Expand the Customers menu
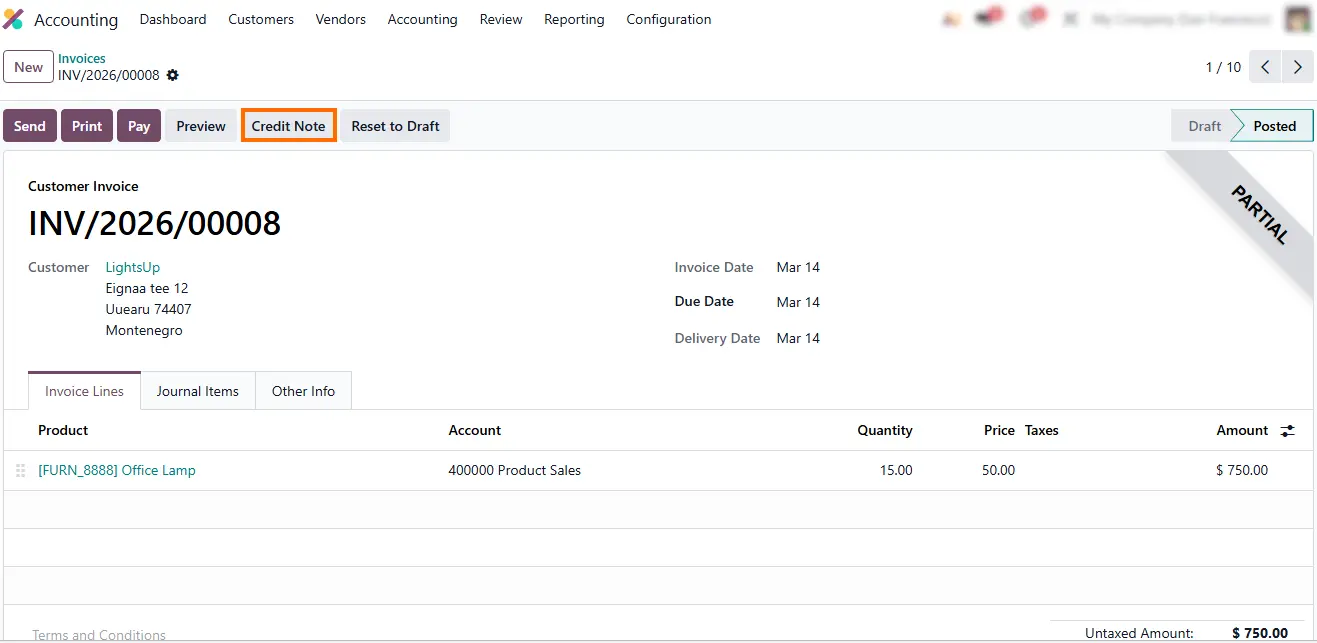Screen dimensions: 1317x643 coord(261,19)
